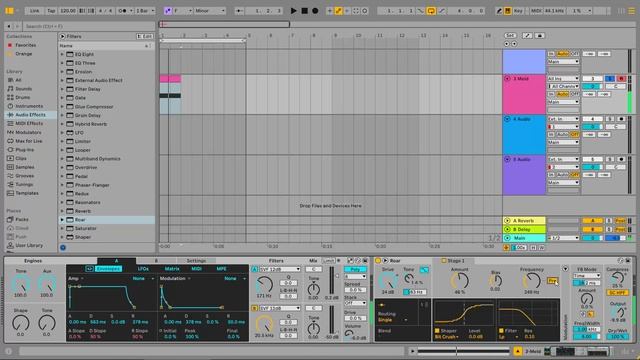Image resolution: width=640 pixels, height=360 pixels.
Task: Click the Stop button in transport
Action: tap(304, 11)
